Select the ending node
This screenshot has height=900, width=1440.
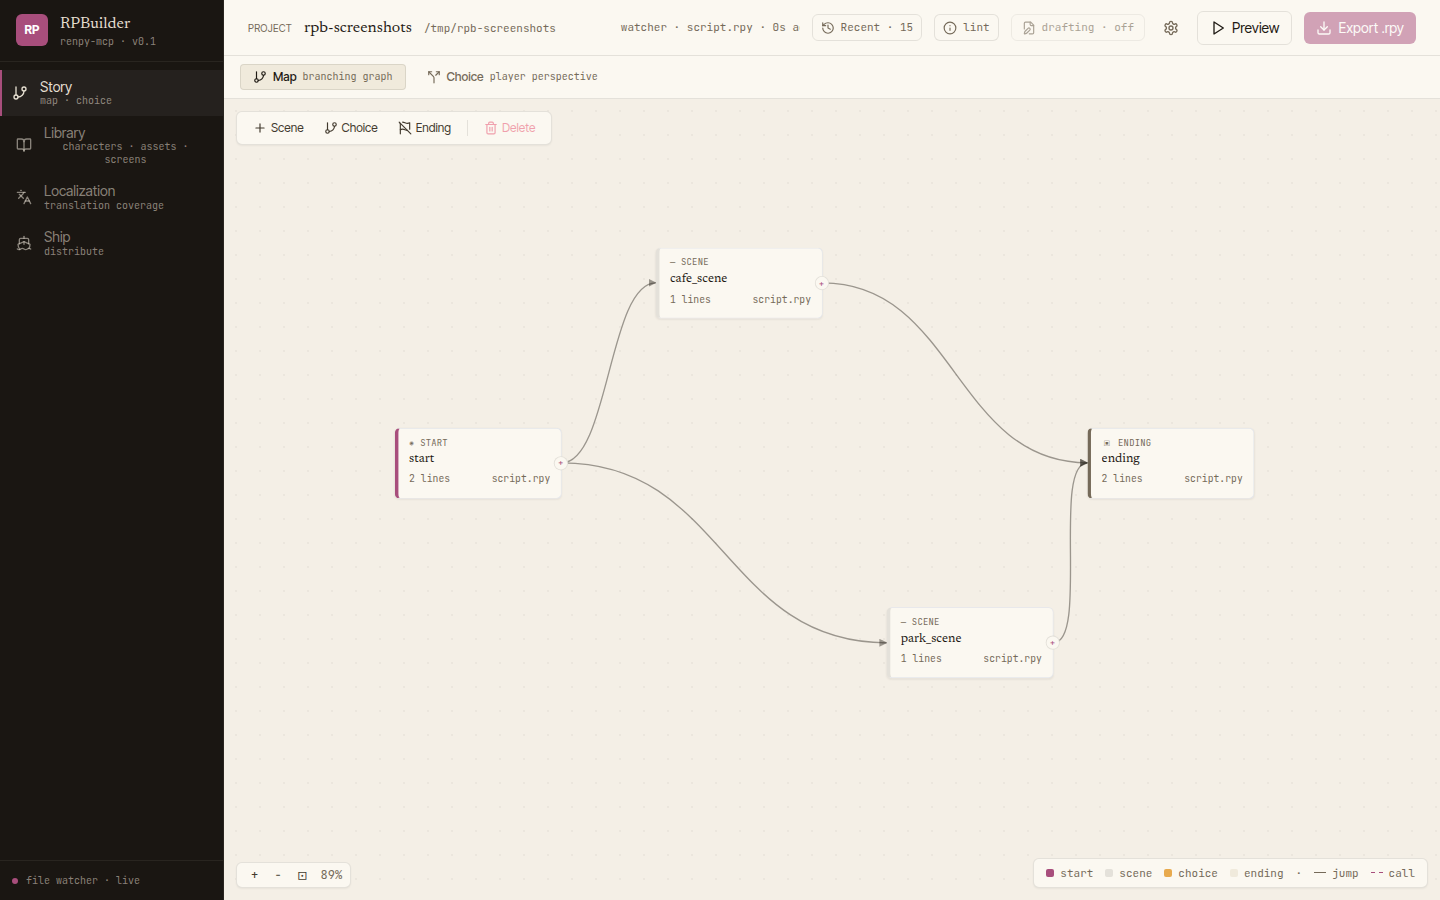(x=1171, y=463)
